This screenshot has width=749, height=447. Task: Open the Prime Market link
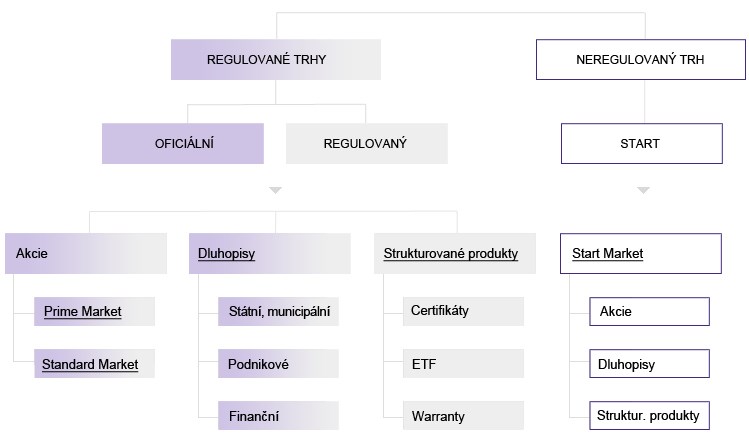point(82,312)
